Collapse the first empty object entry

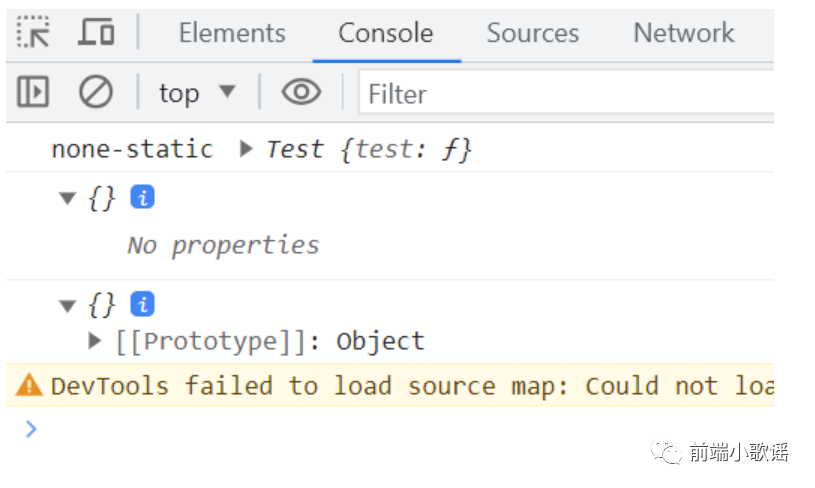68,198
